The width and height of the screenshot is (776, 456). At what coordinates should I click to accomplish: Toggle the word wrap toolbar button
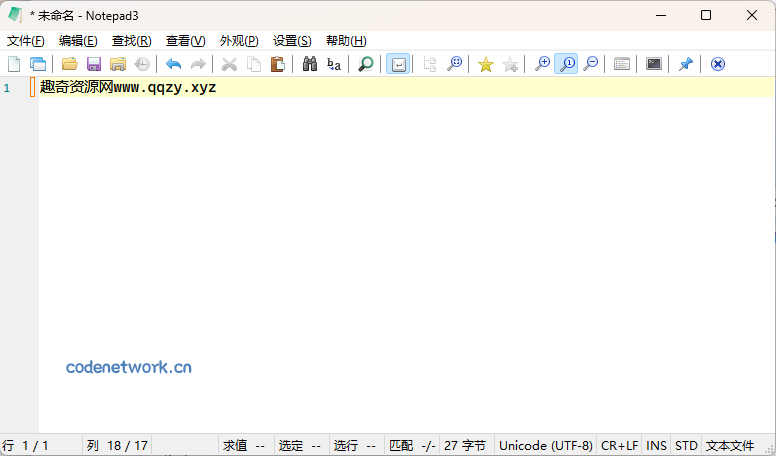point(398,64)
